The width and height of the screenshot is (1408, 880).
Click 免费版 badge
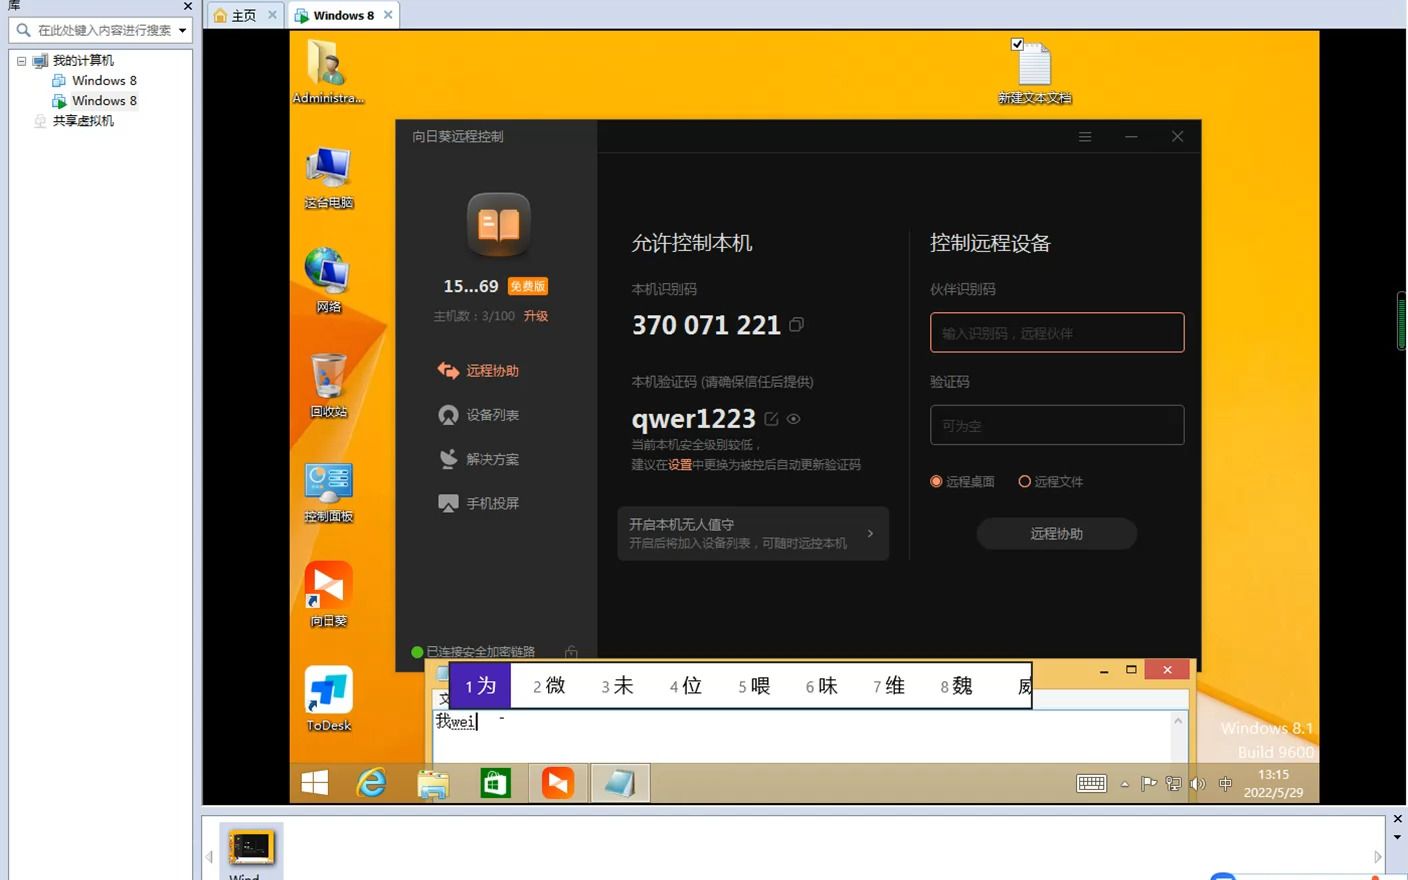pos(528,287)
